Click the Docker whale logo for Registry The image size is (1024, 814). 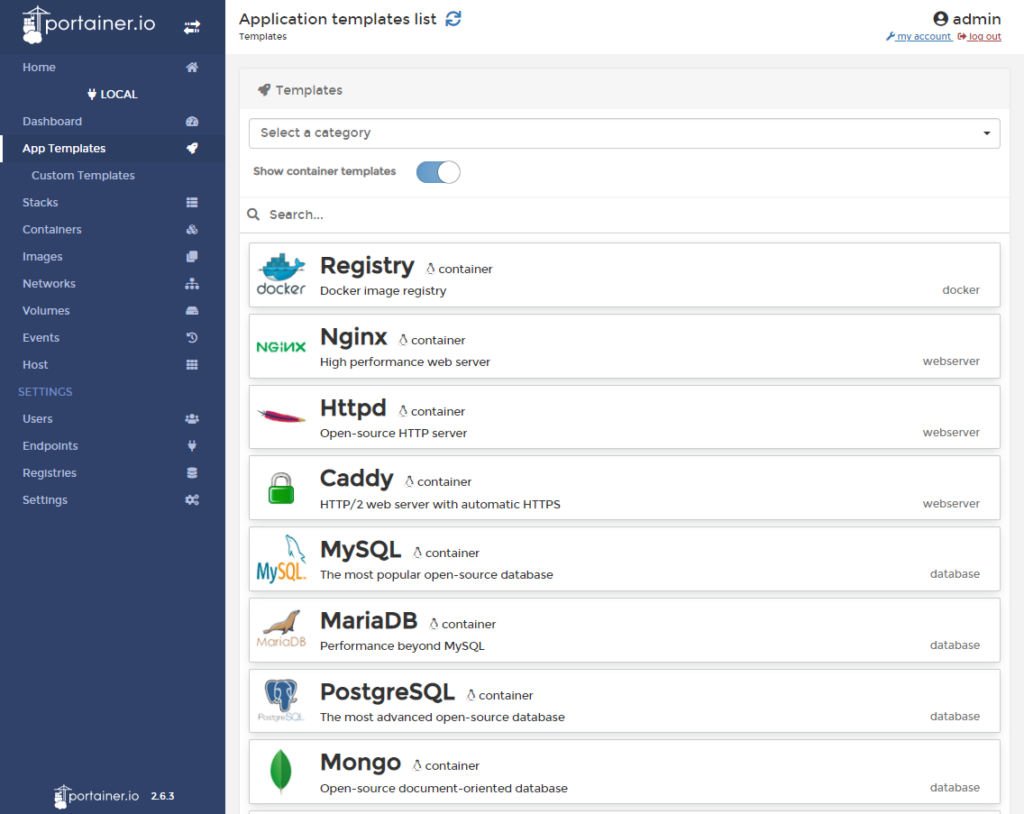point(281,274)
